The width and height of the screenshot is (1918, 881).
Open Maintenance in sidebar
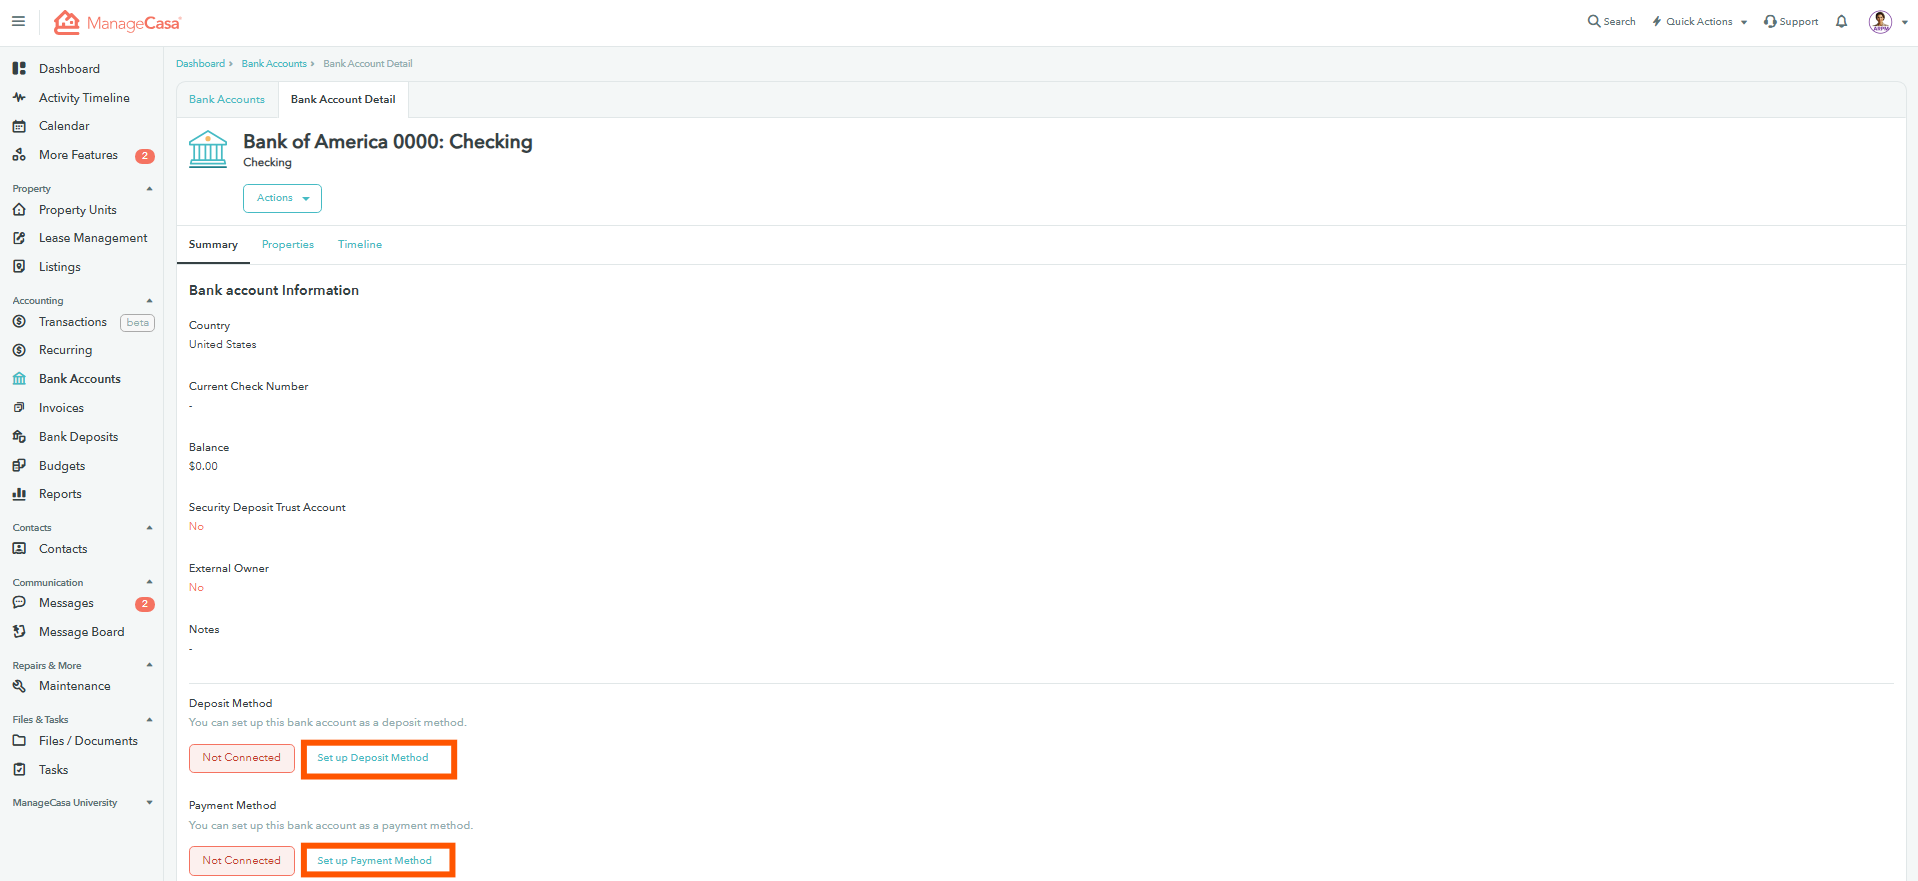pos(75,686)
